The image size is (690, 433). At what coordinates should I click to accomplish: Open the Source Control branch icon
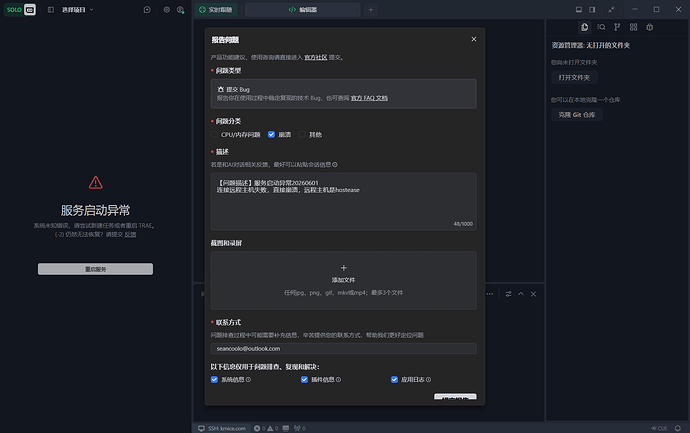617,27
